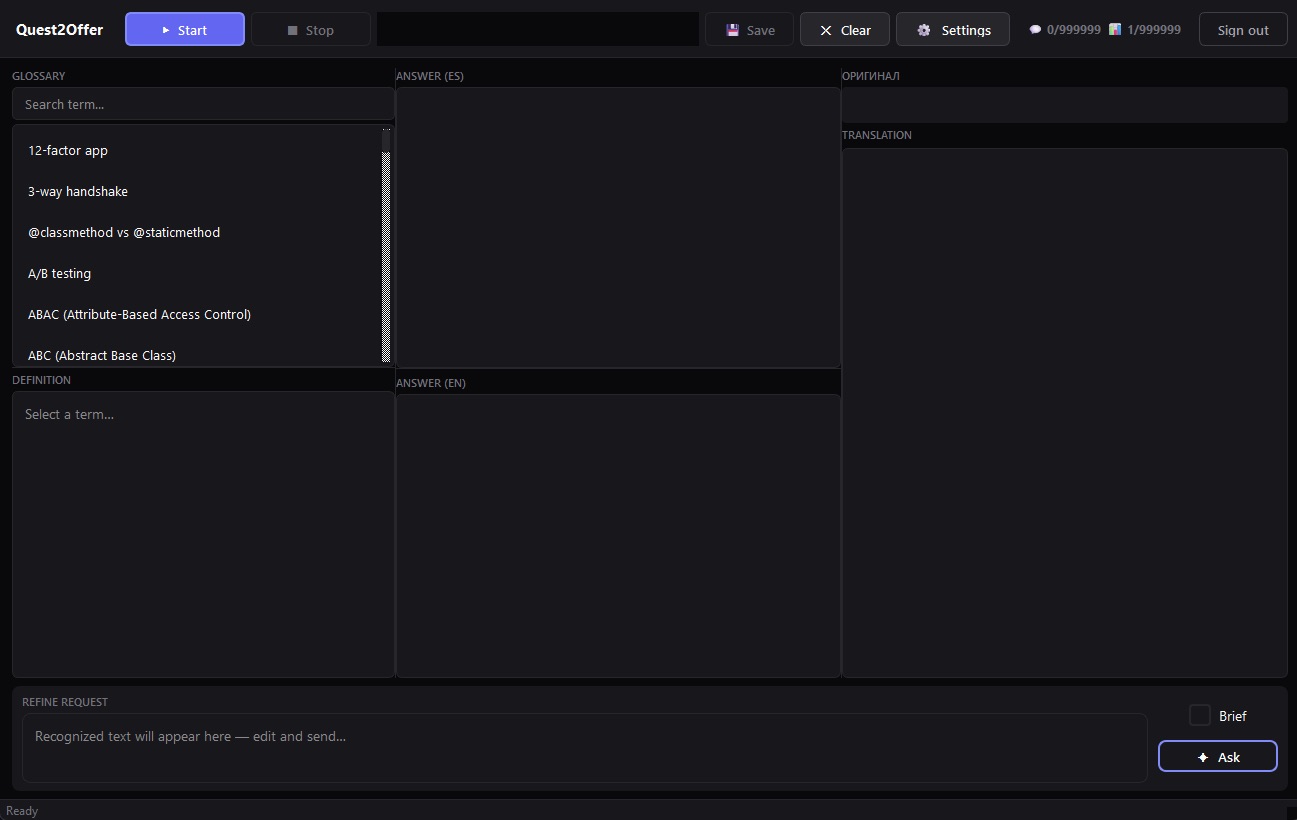The height and width of the screenshot is (820, 1297).
Task: Click the Start play button
Action: [x=184, y=30]
